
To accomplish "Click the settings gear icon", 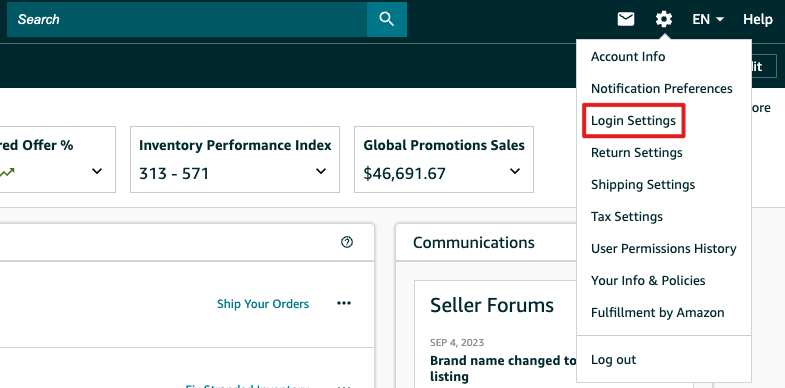I will point(664,20).
